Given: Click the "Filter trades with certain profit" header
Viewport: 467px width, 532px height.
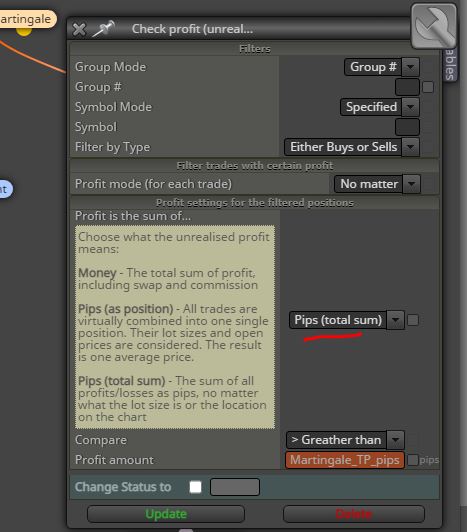Looking at the screenshot, I should click(x=255, y=166).
